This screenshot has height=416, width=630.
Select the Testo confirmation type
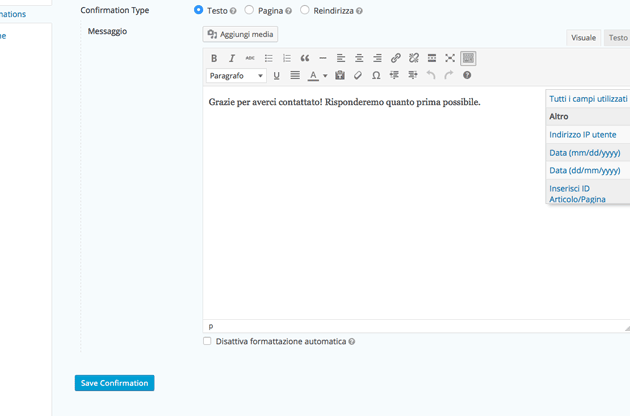coord(198,10)
